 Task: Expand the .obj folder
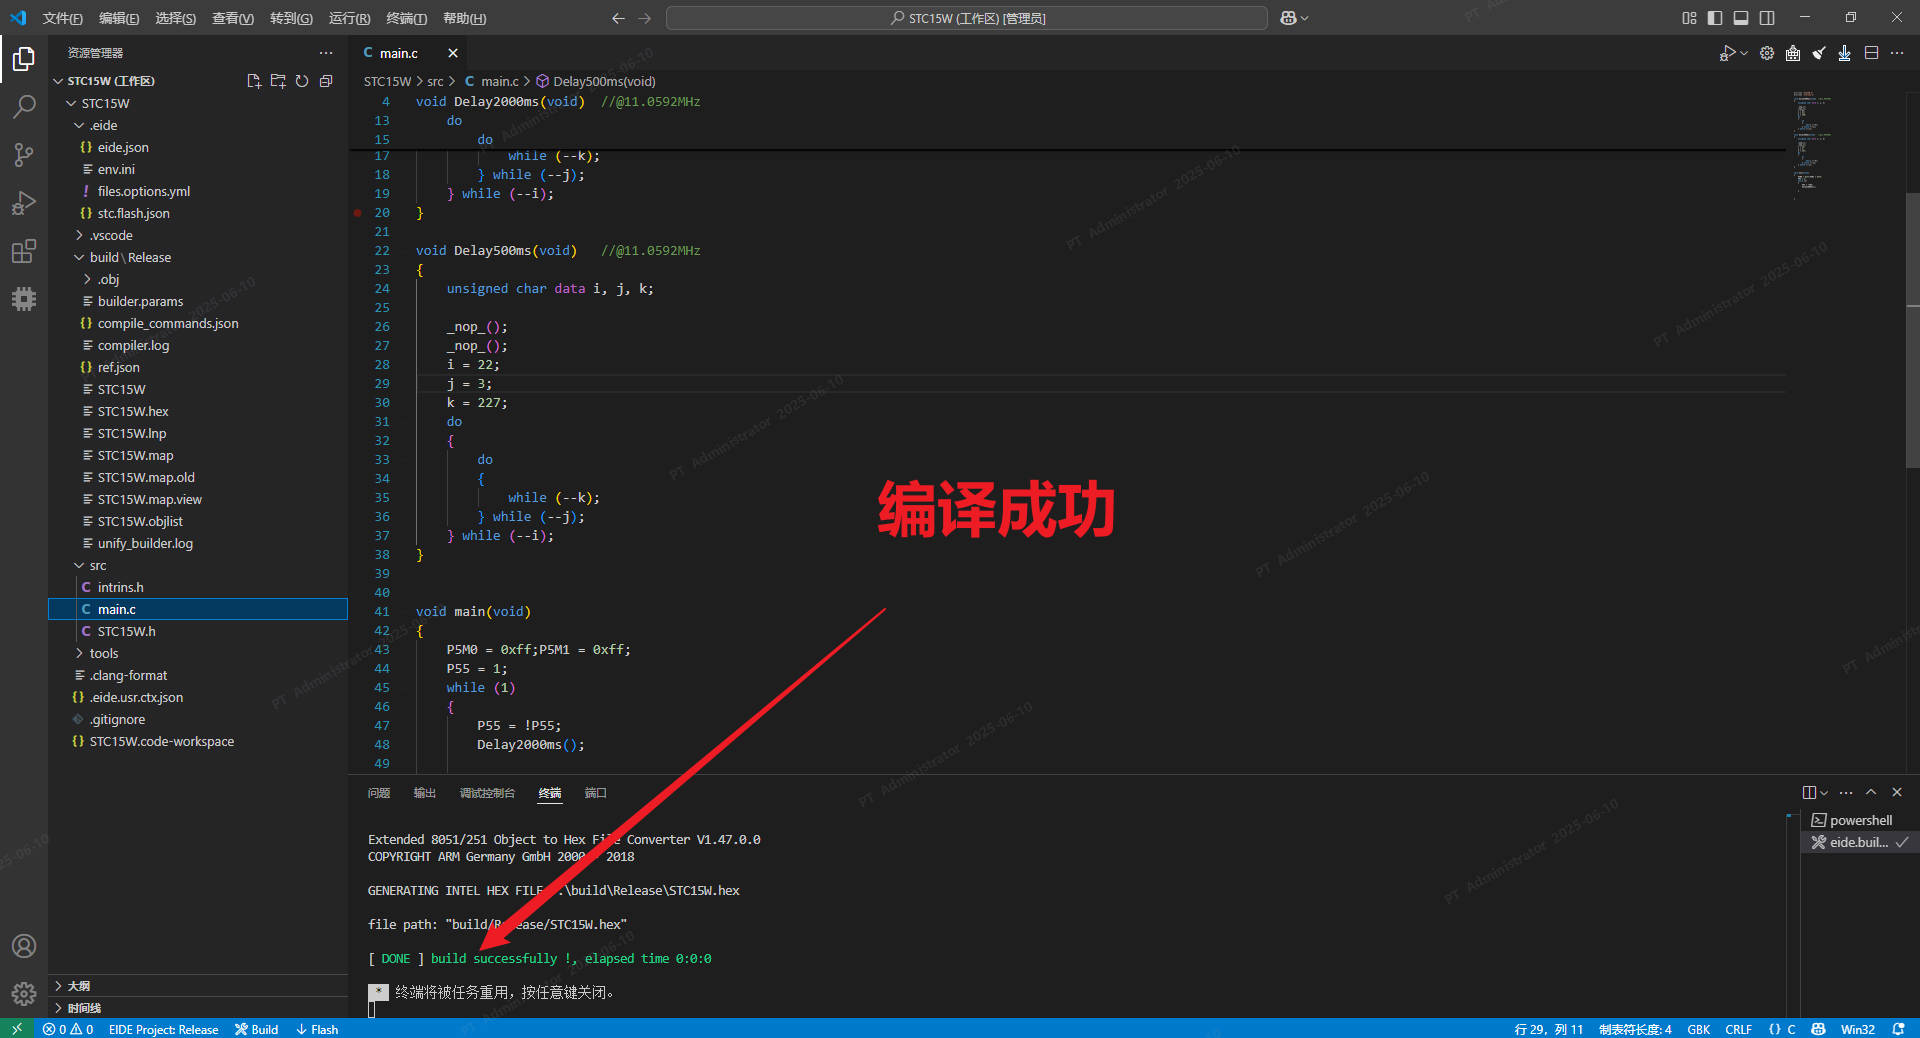(87, 279)
